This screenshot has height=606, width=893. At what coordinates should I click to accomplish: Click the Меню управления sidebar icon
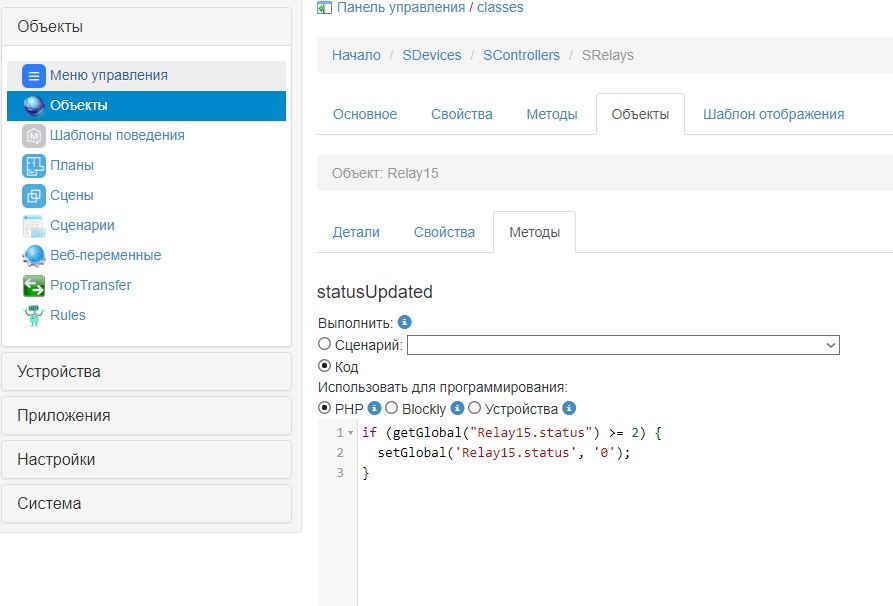click(x=34, y=76)
